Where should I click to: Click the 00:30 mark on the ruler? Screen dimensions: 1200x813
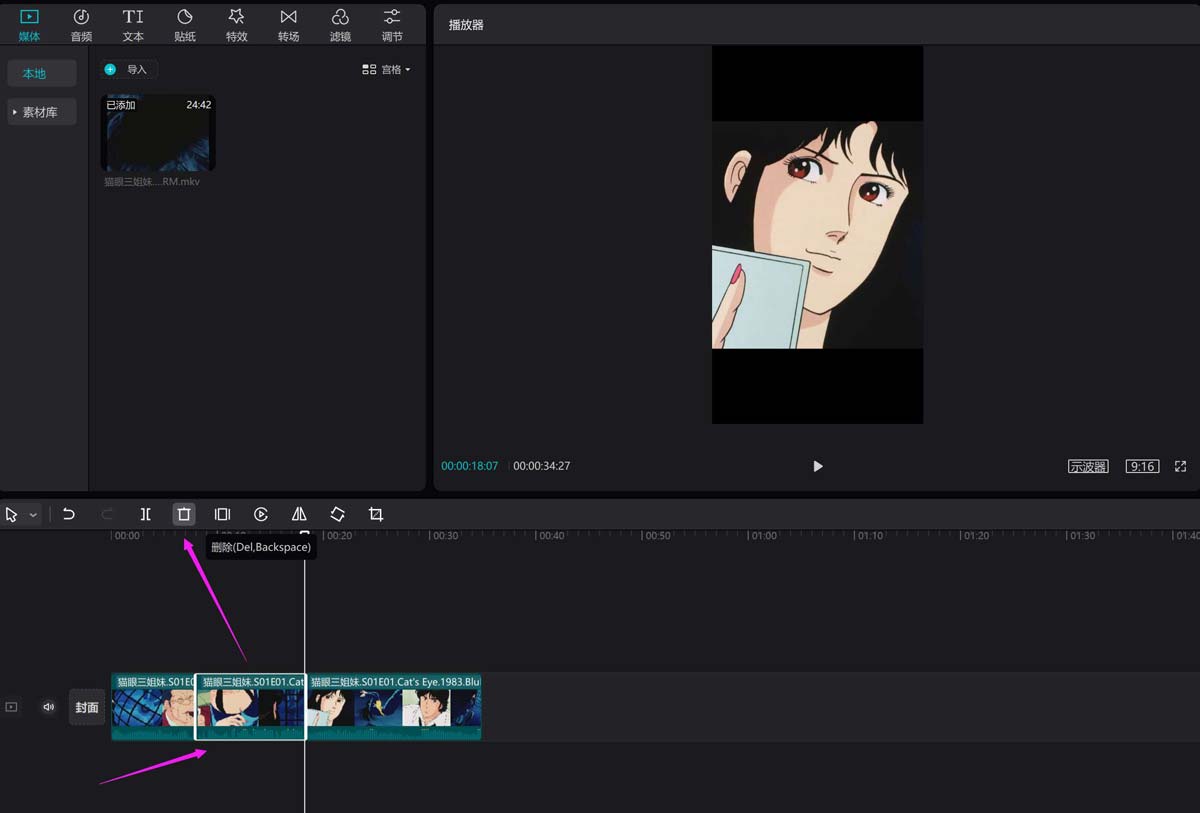click(x=444, y=536)
